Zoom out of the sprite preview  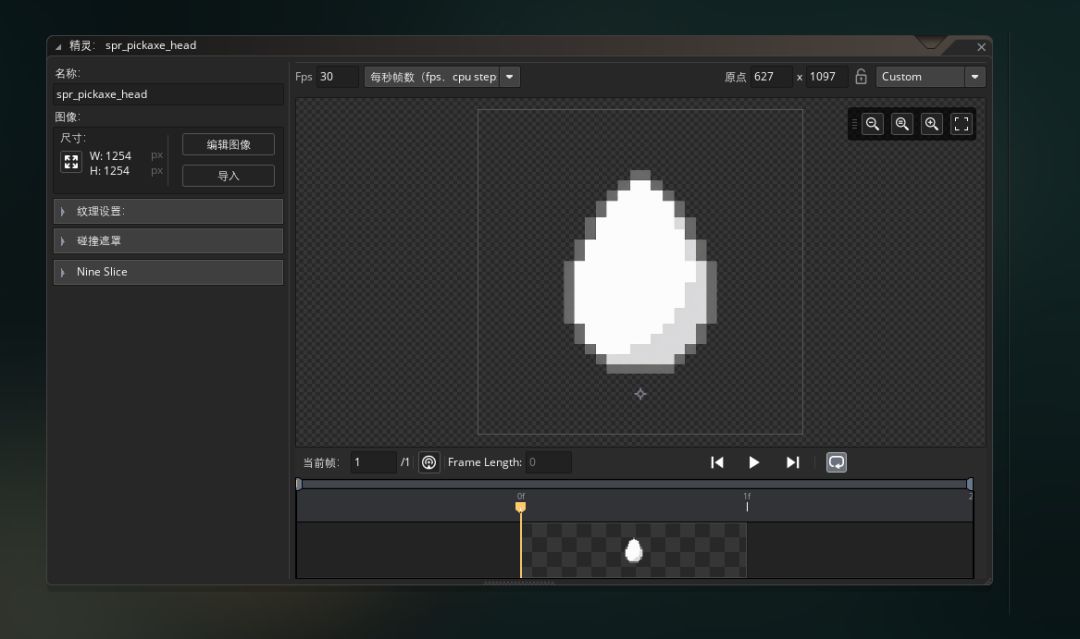tap(873, 124)
